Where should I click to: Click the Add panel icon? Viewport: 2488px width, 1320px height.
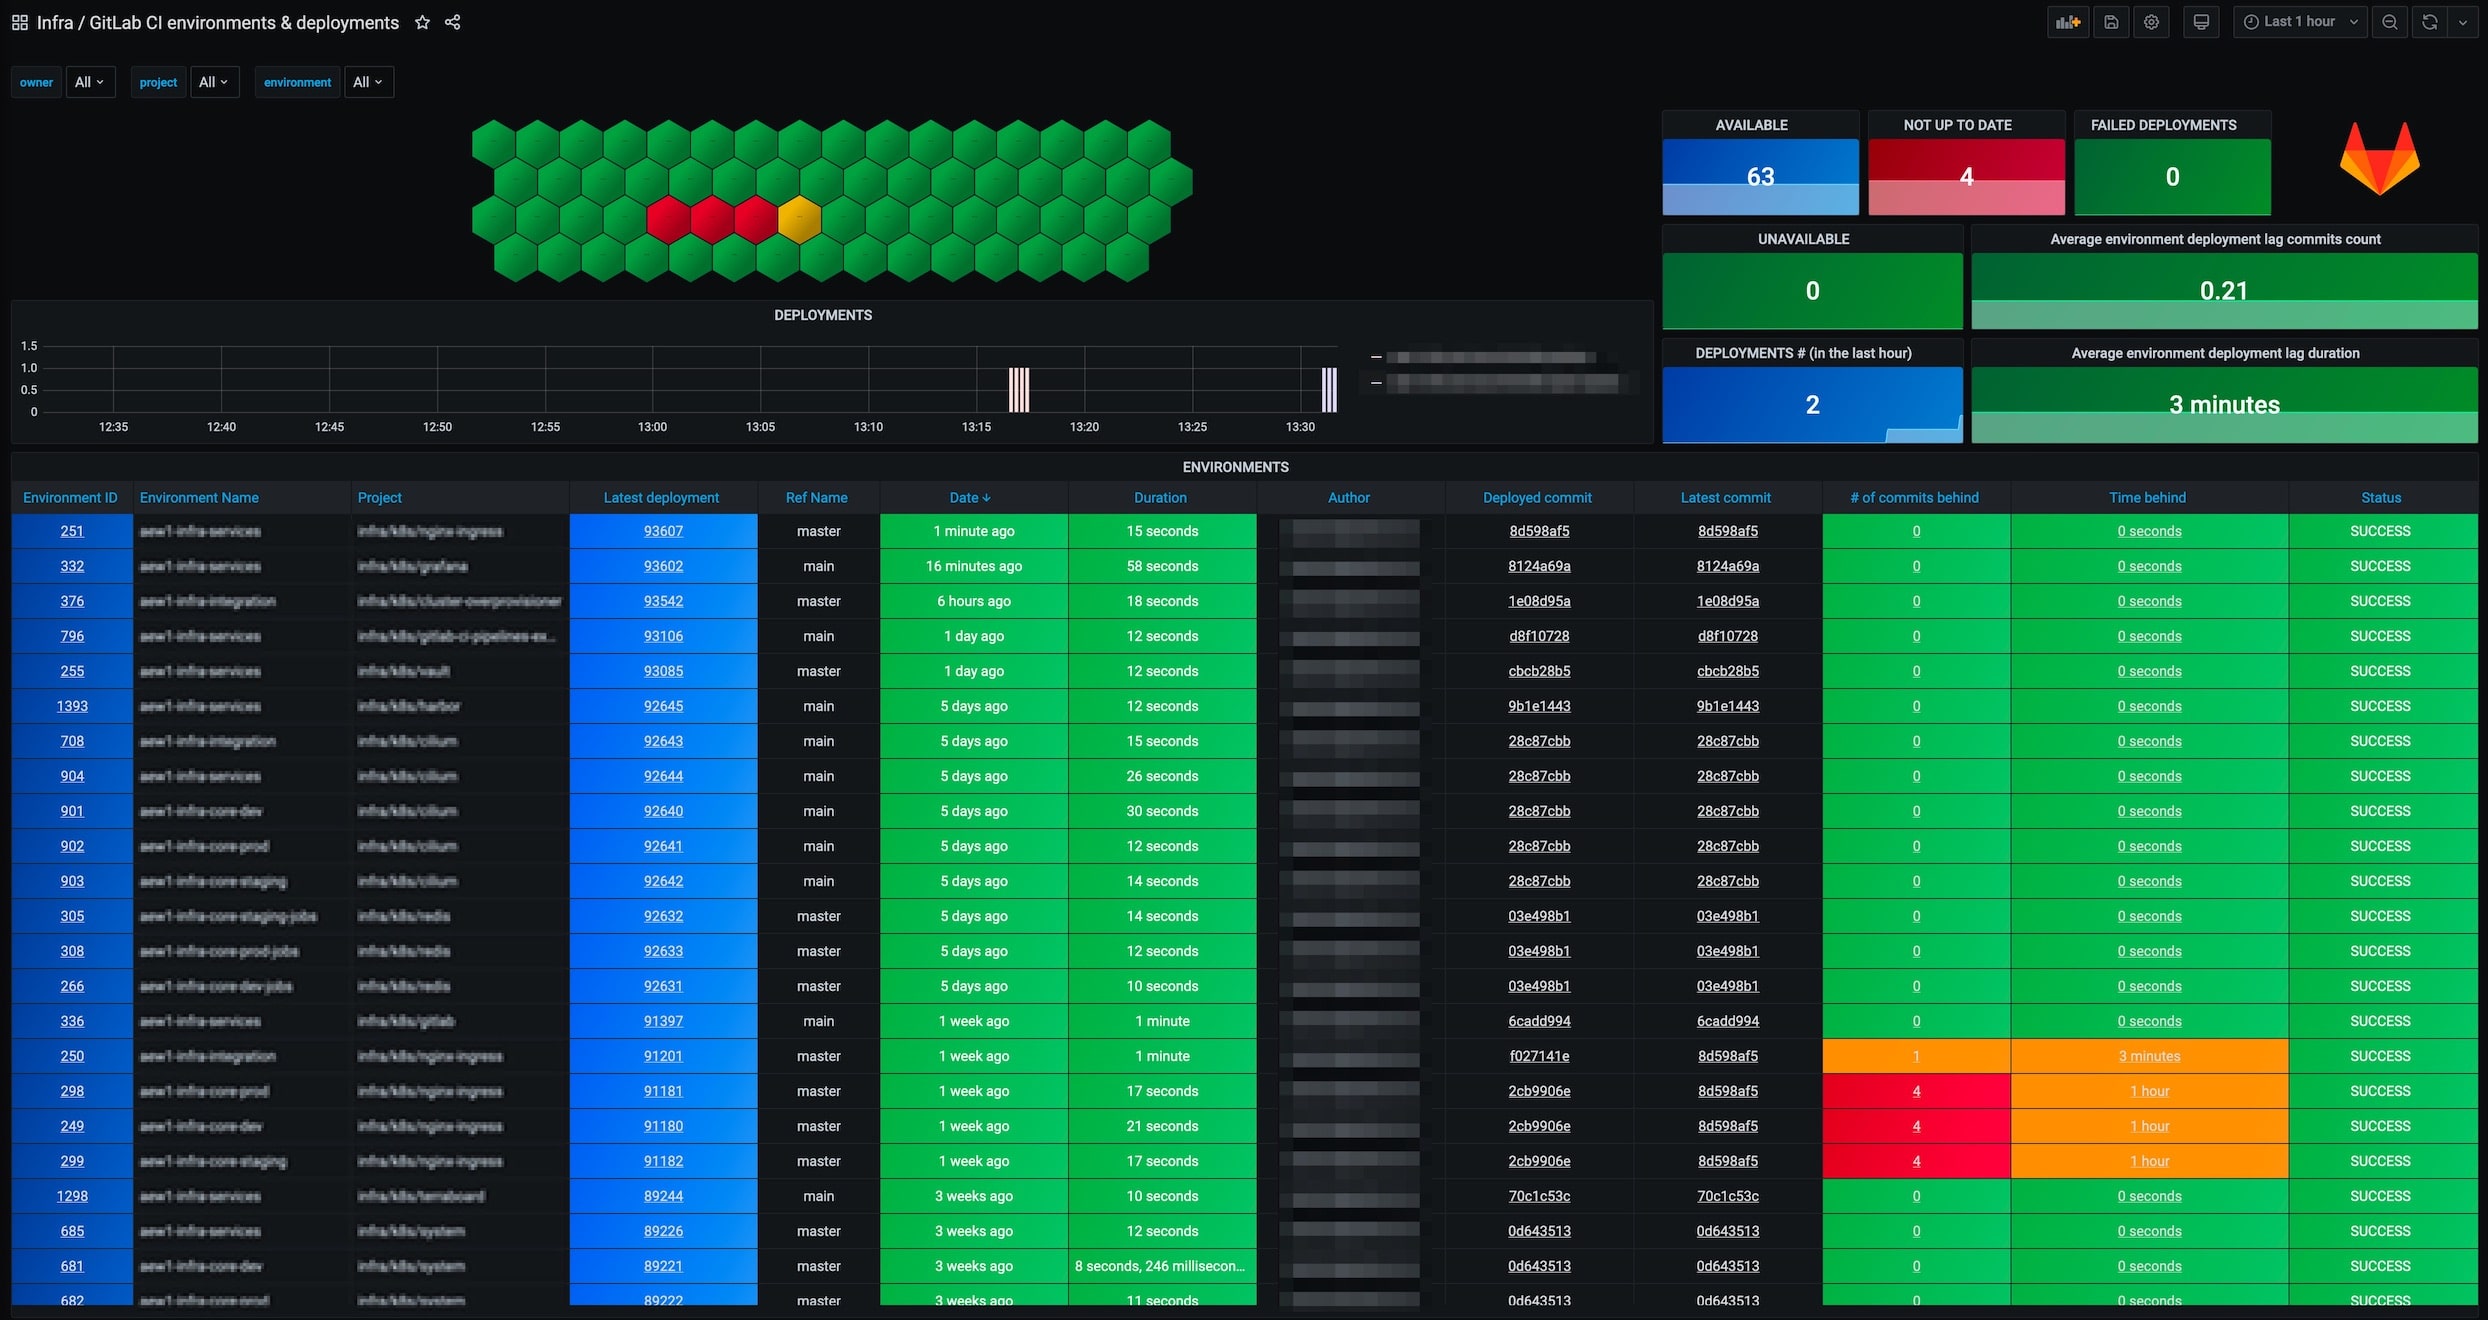click(2068, 22)
